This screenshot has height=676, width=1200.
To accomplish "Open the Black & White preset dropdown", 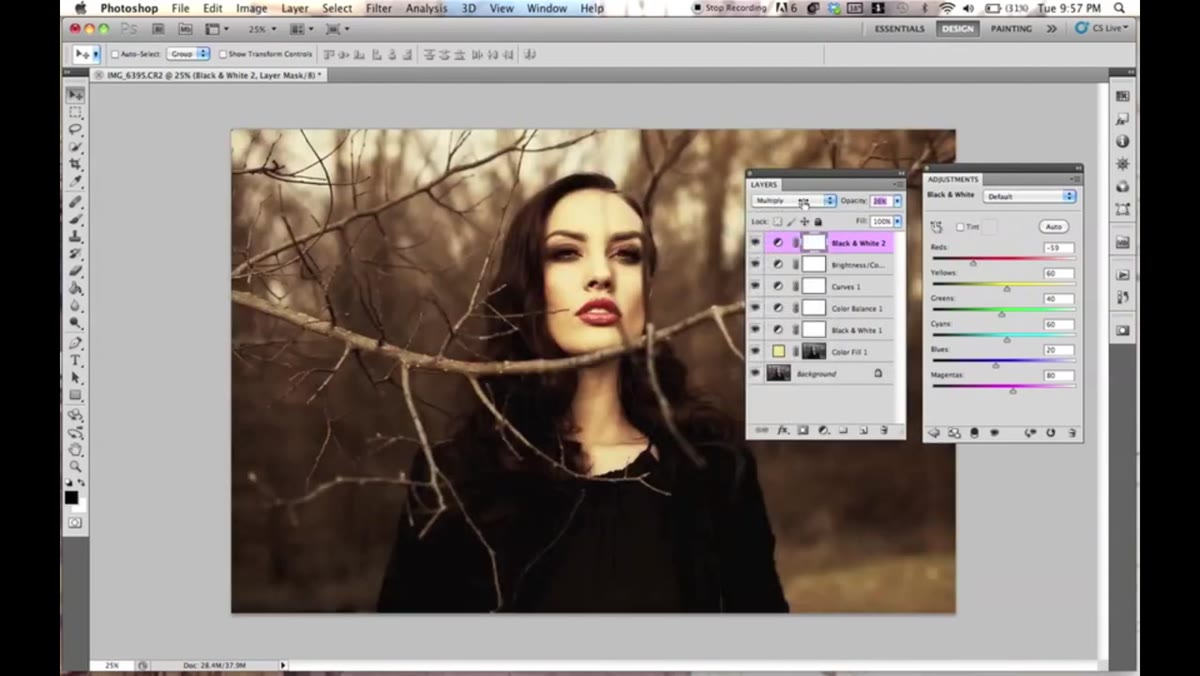I will [x=1029, y=196].
